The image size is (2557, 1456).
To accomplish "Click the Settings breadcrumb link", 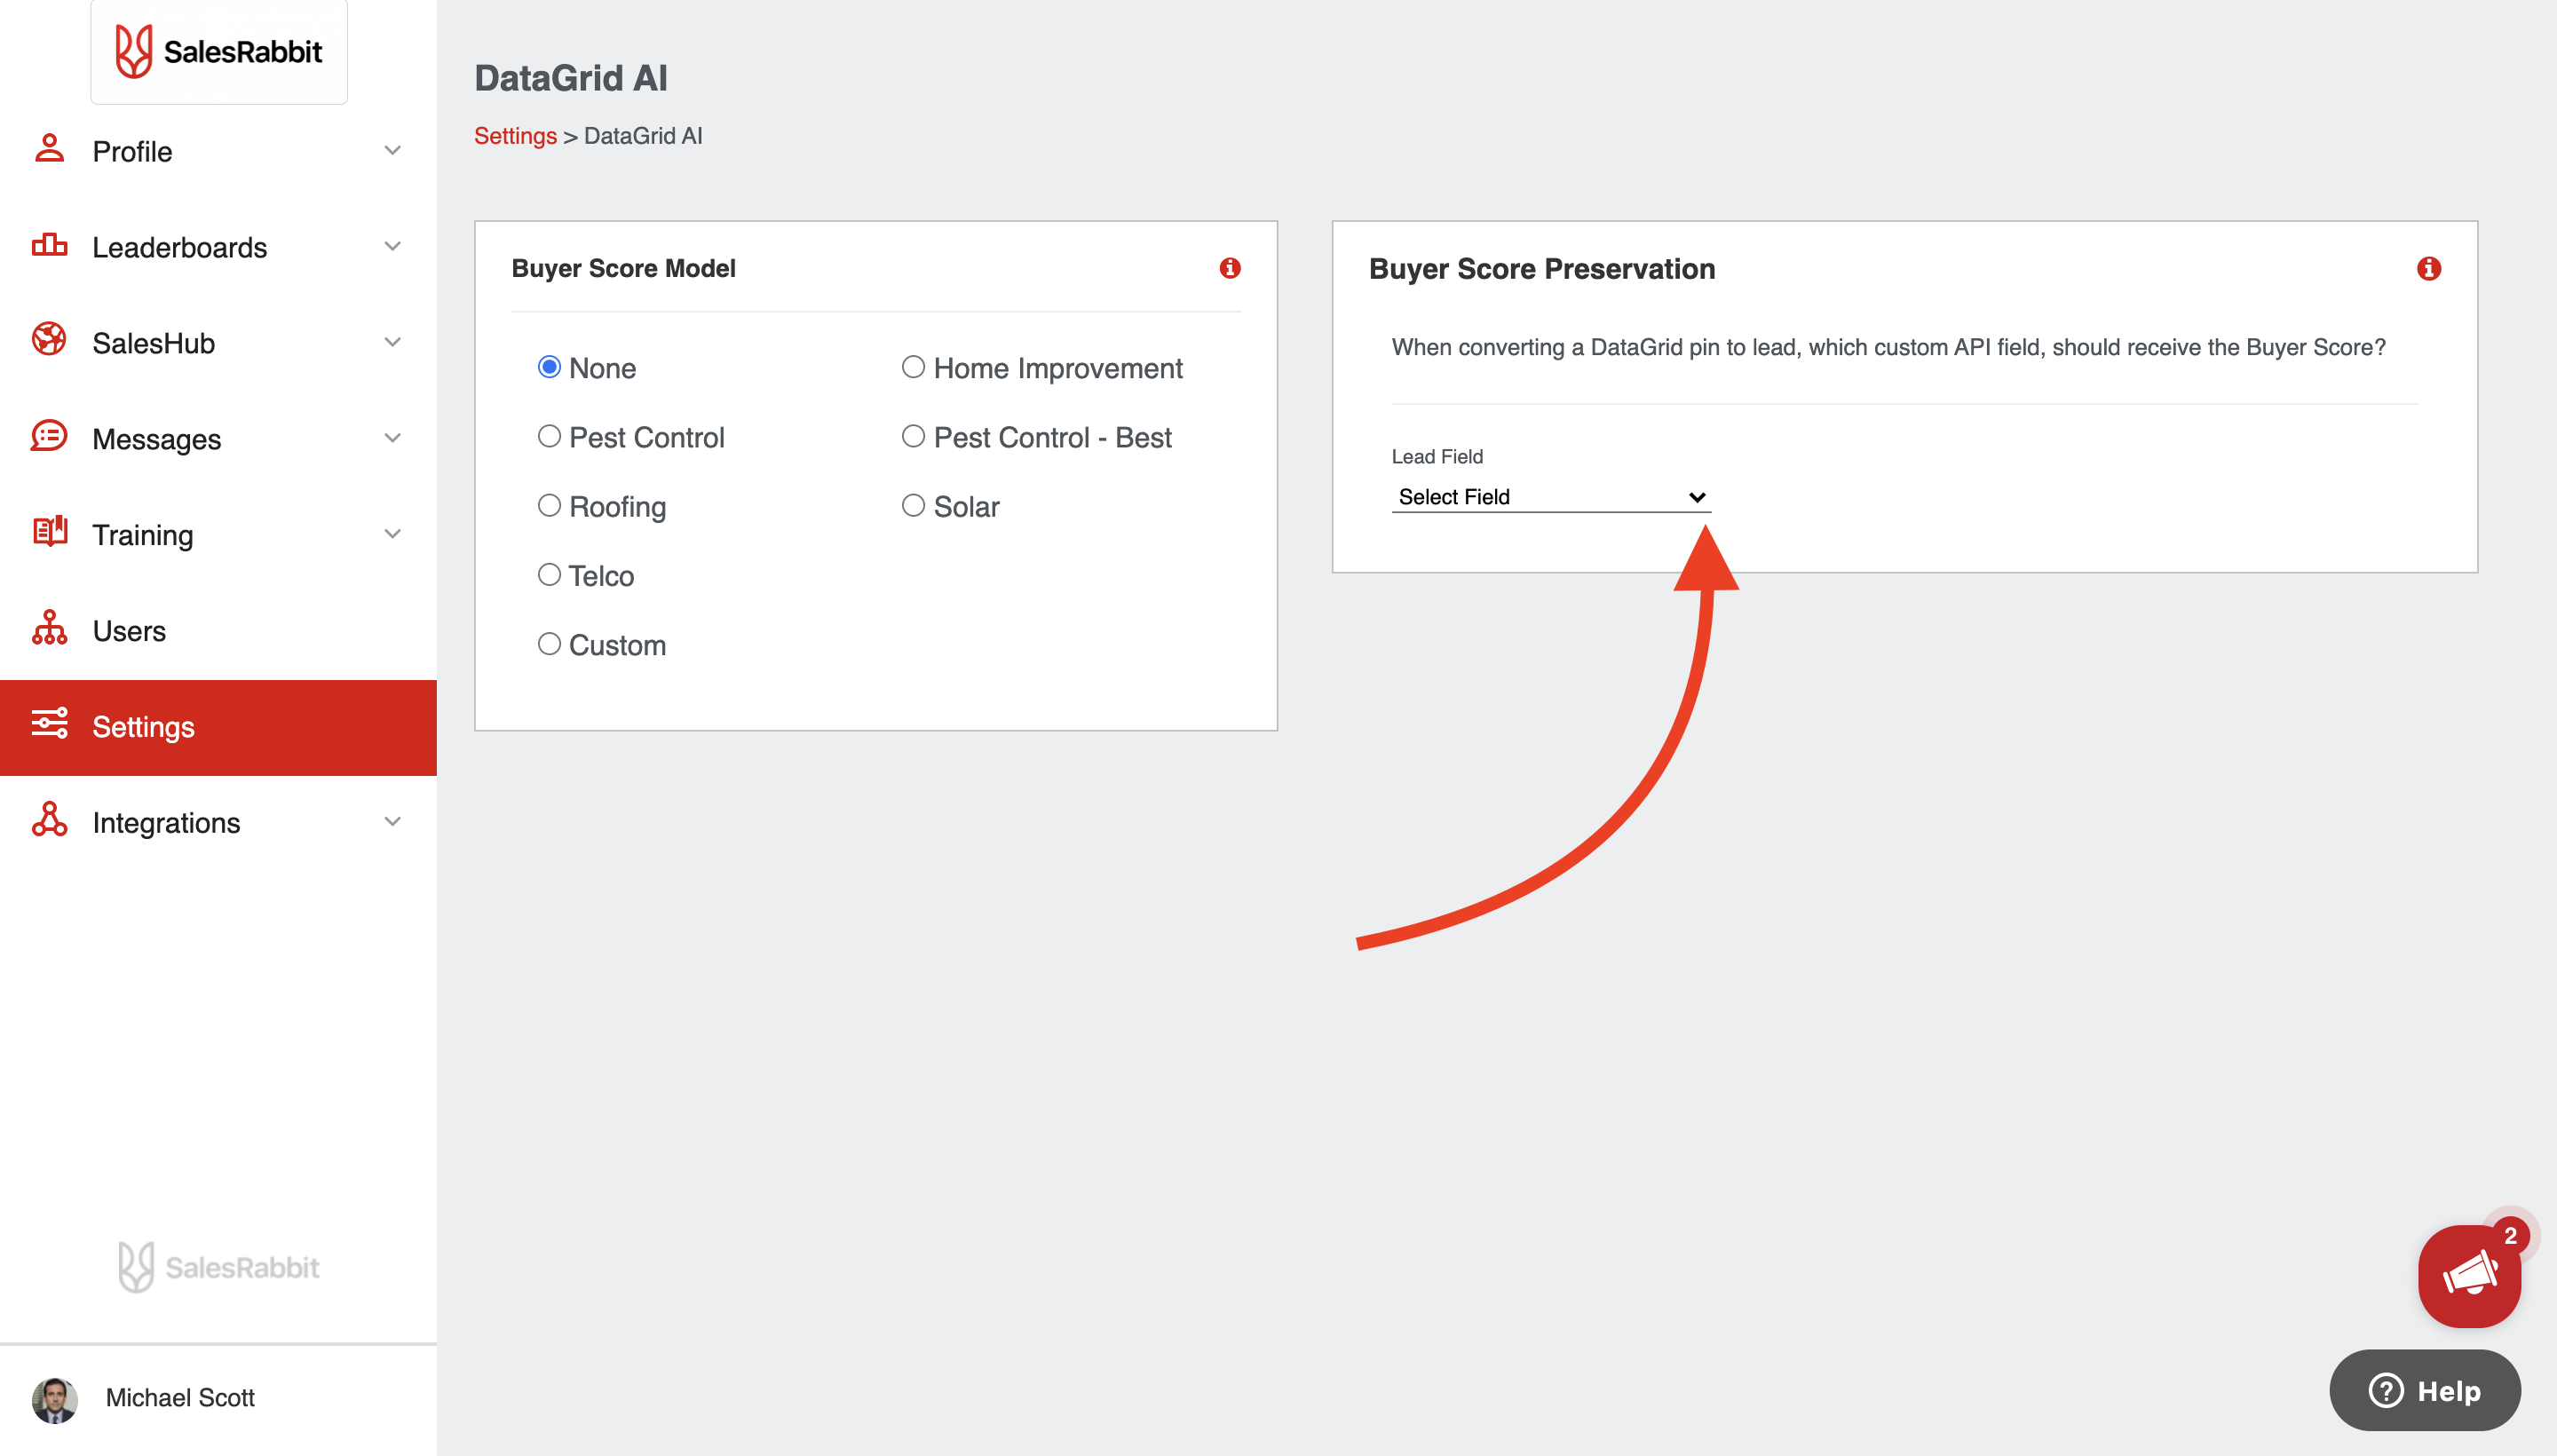I will click(515, 135).
